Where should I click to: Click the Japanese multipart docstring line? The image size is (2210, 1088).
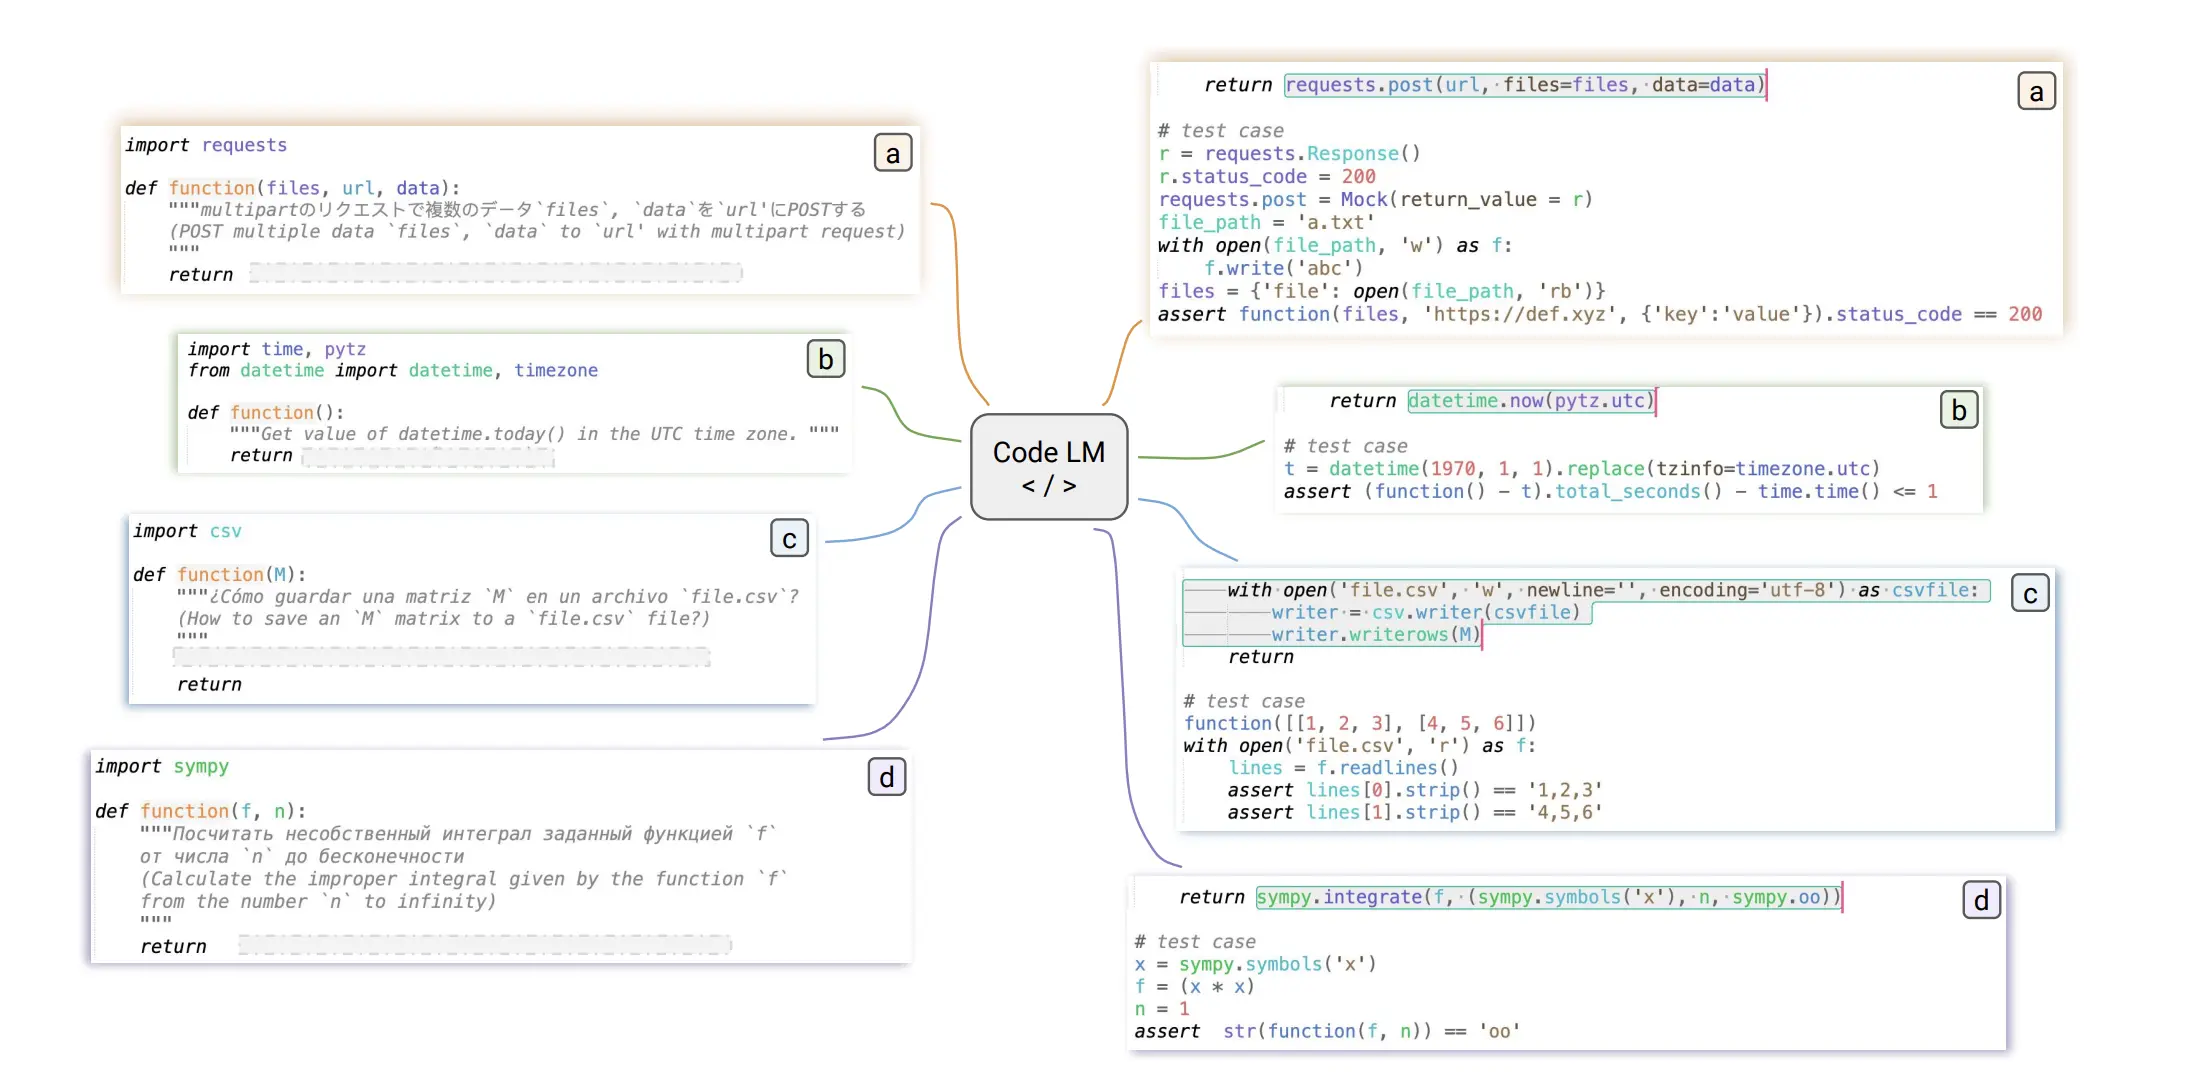(517, 210)
